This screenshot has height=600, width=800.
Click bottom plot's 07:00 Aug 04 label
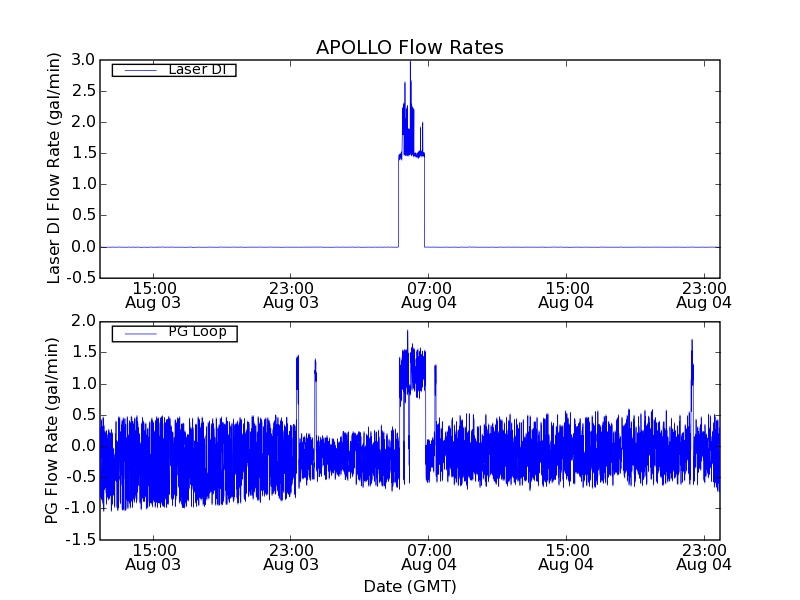[429, 558]
